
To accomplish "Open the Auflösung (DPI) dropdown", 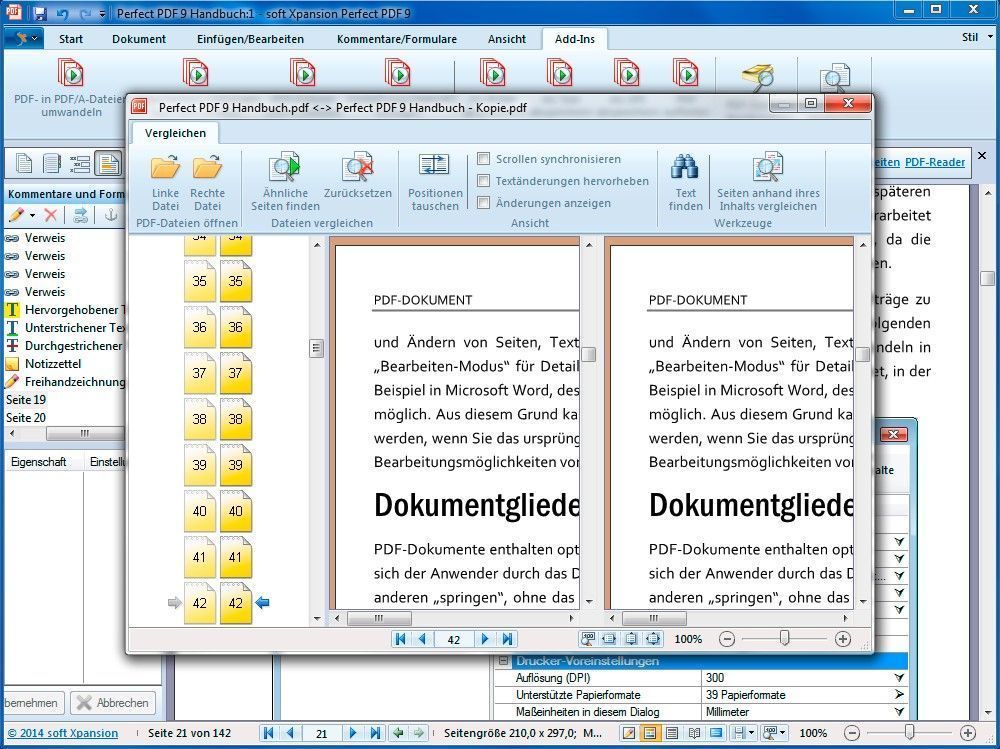I will click(899, 678).
